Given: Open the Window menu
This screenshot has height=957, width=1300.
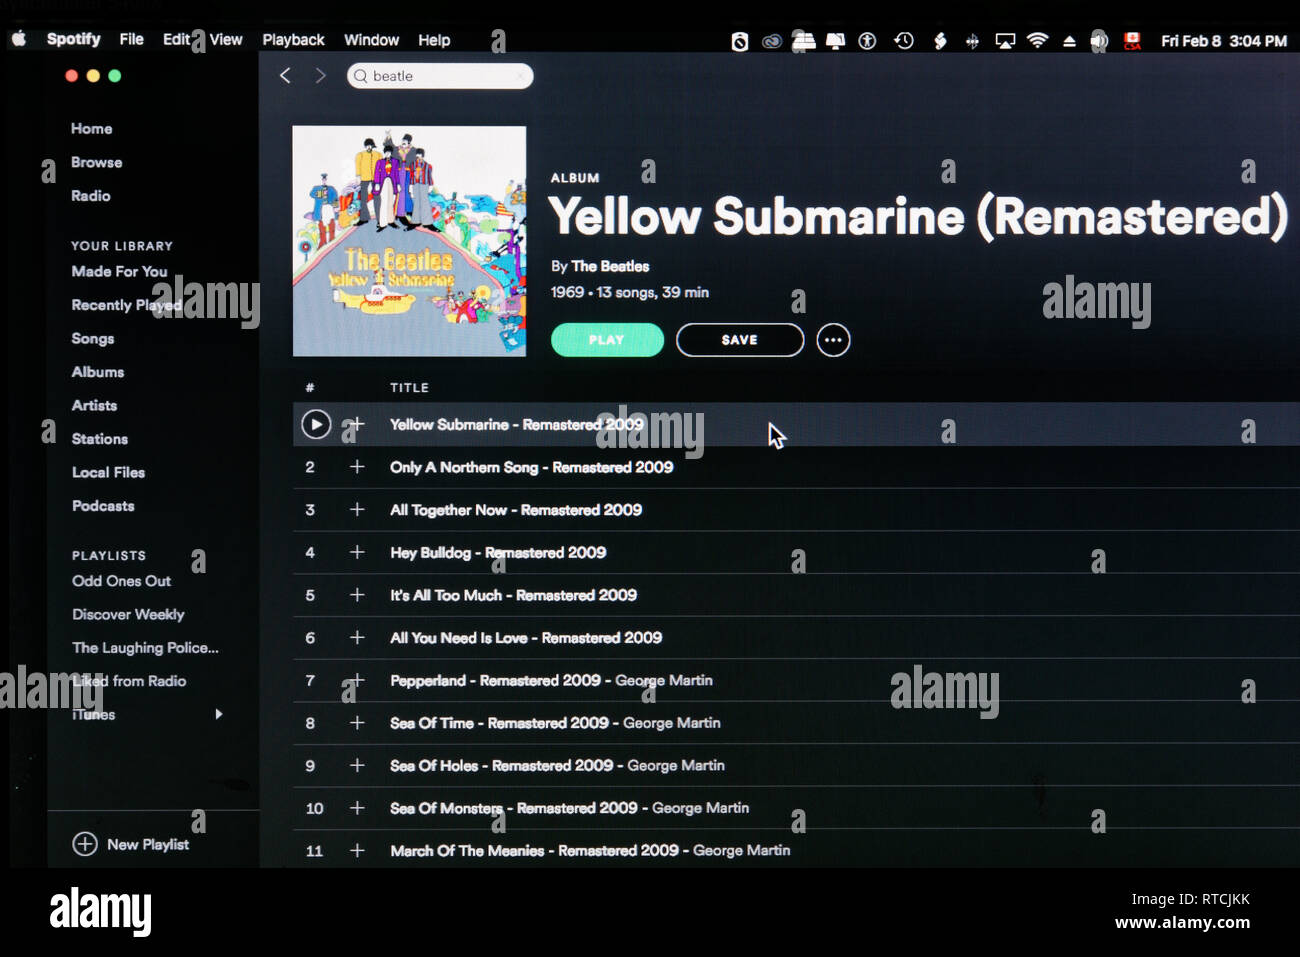Looking at the screenshot, I should [x=371, y=40].
